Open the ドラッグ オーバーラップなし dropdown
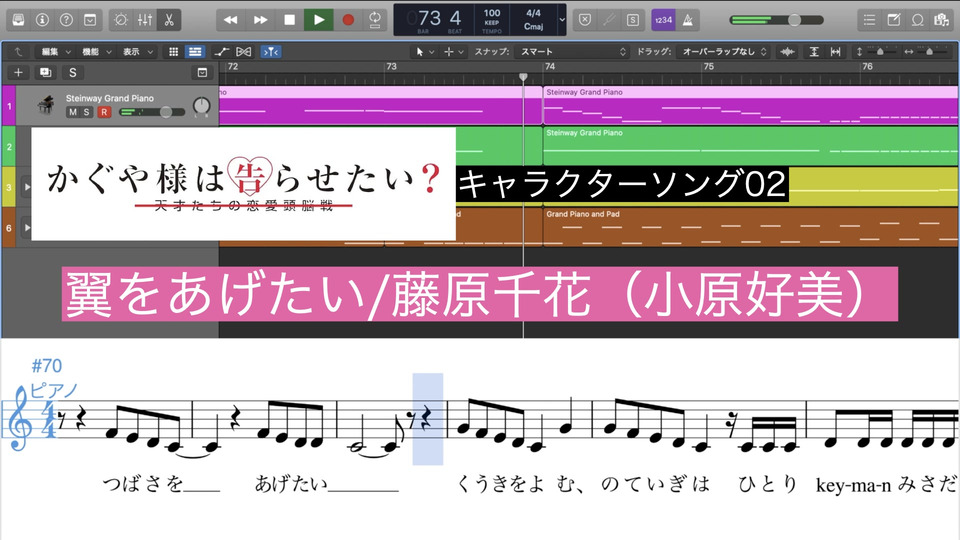The width and height of the screenshot is (960, 540). [724, 52]
